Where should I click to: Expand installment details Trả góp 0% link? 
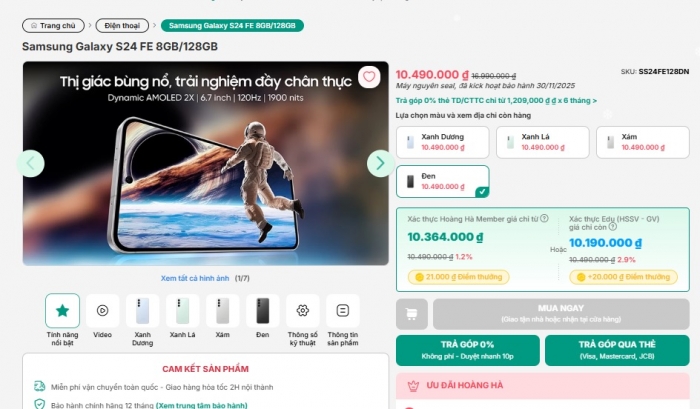[x=496, y=100]
